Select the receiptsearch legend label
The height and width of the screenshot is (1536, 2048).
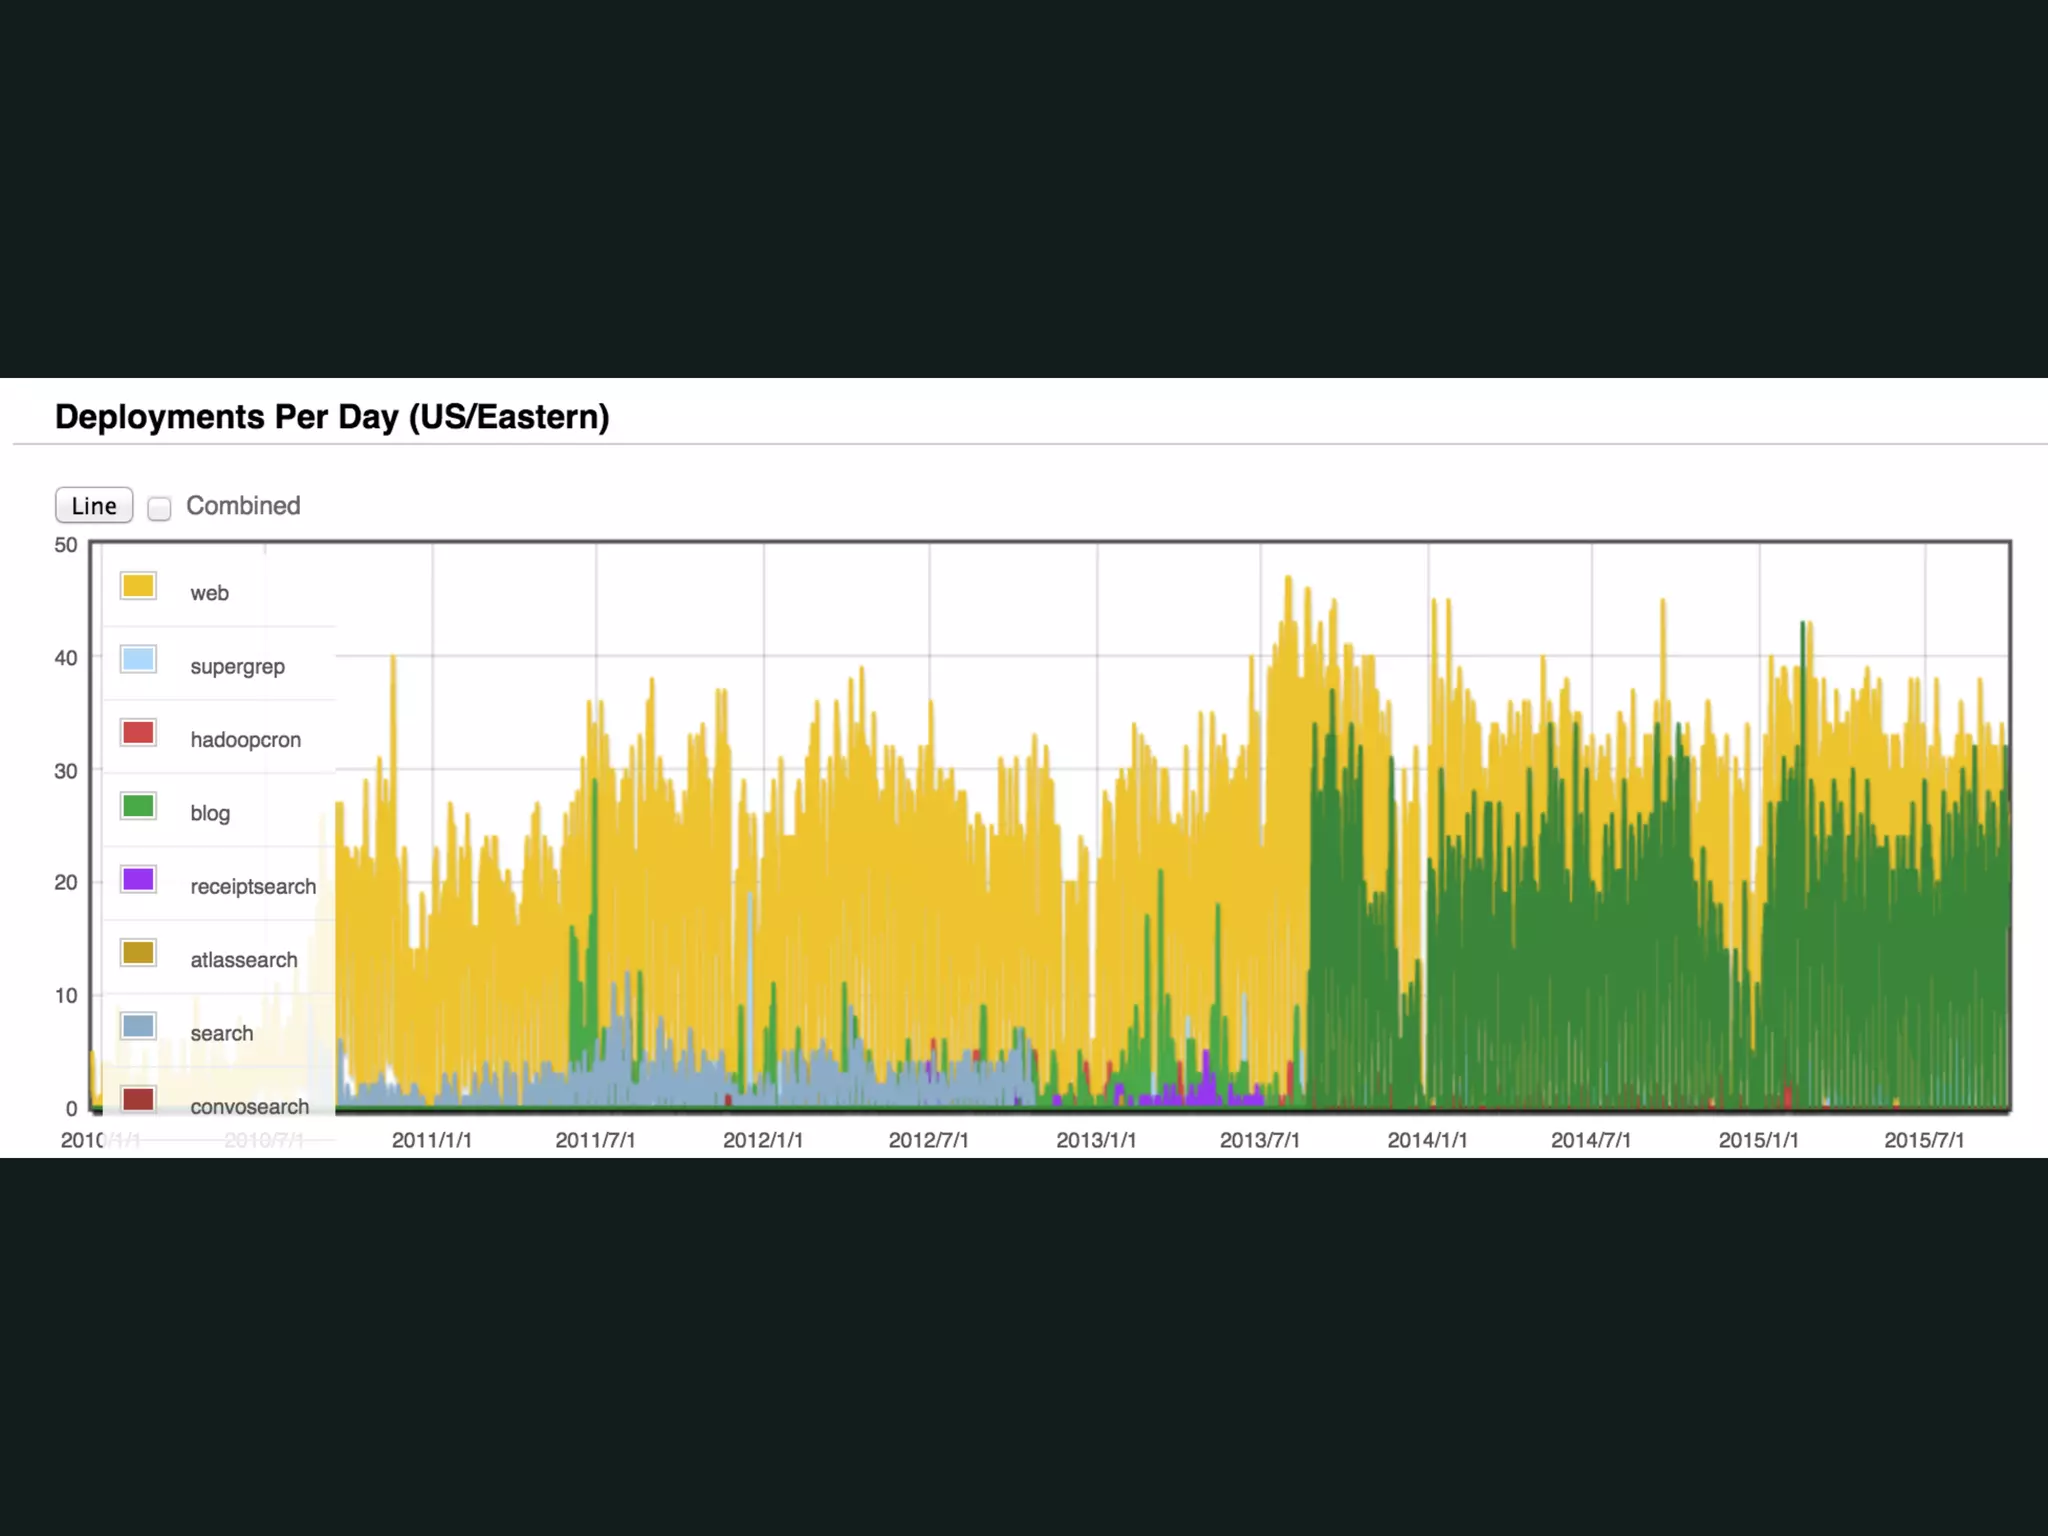pos(253,887)
